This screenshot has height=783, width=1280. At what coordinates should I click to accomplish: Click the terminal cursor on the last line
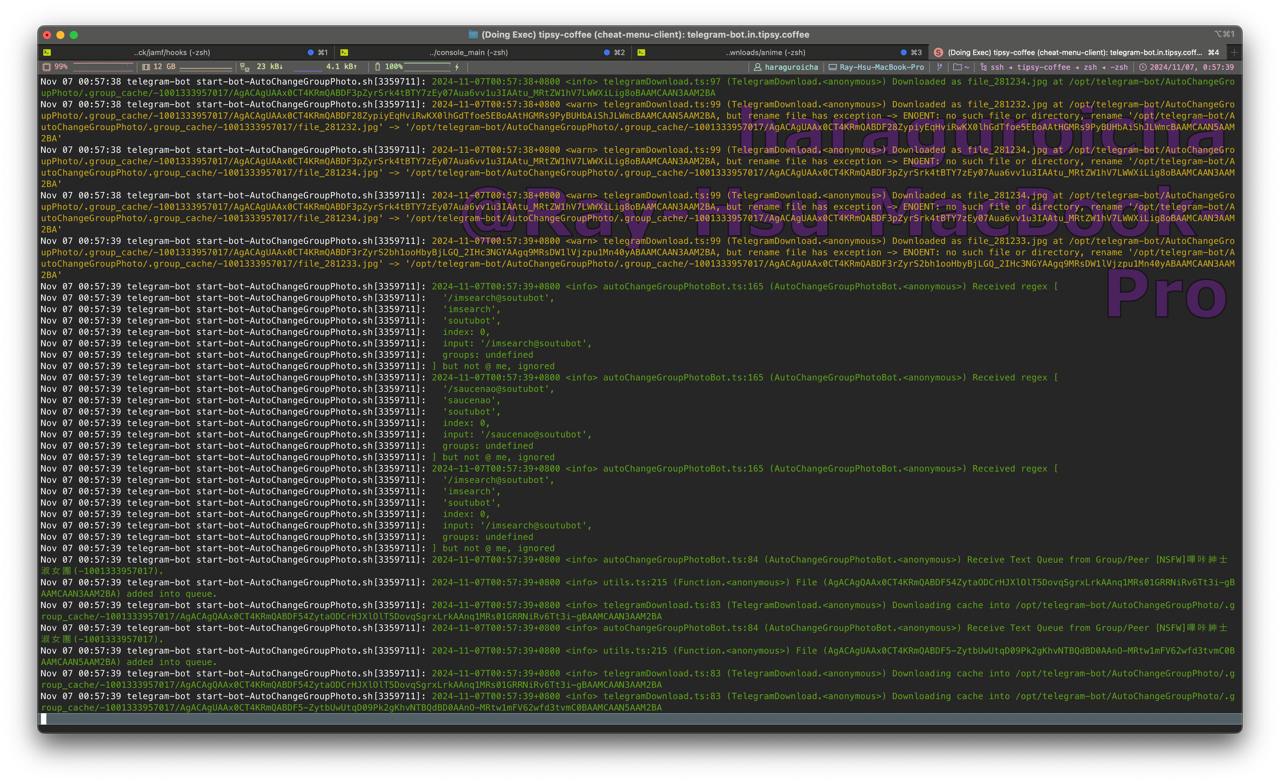click(43, 718)
